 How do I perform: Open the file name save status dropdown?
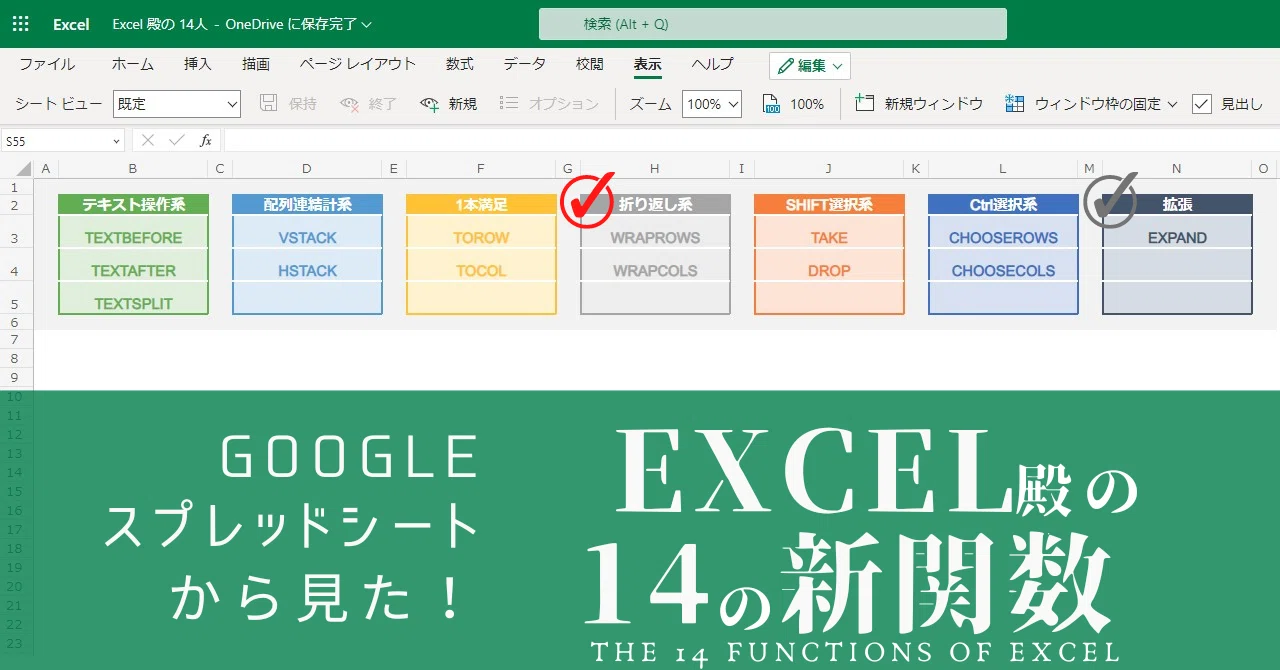(x=241, y=24)
